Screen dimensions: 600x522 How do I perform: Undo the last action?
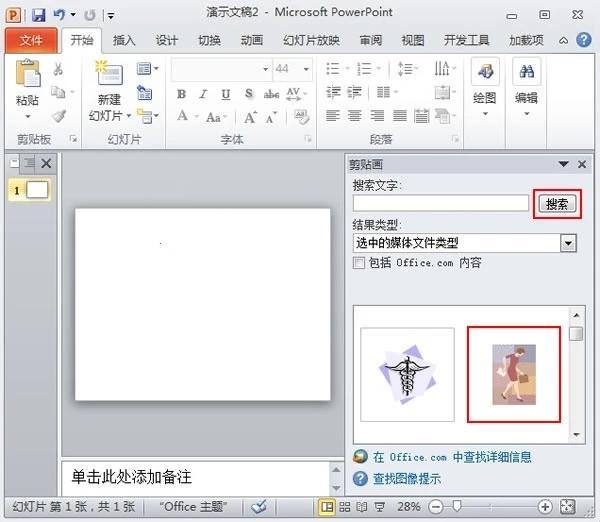point(59,15)
